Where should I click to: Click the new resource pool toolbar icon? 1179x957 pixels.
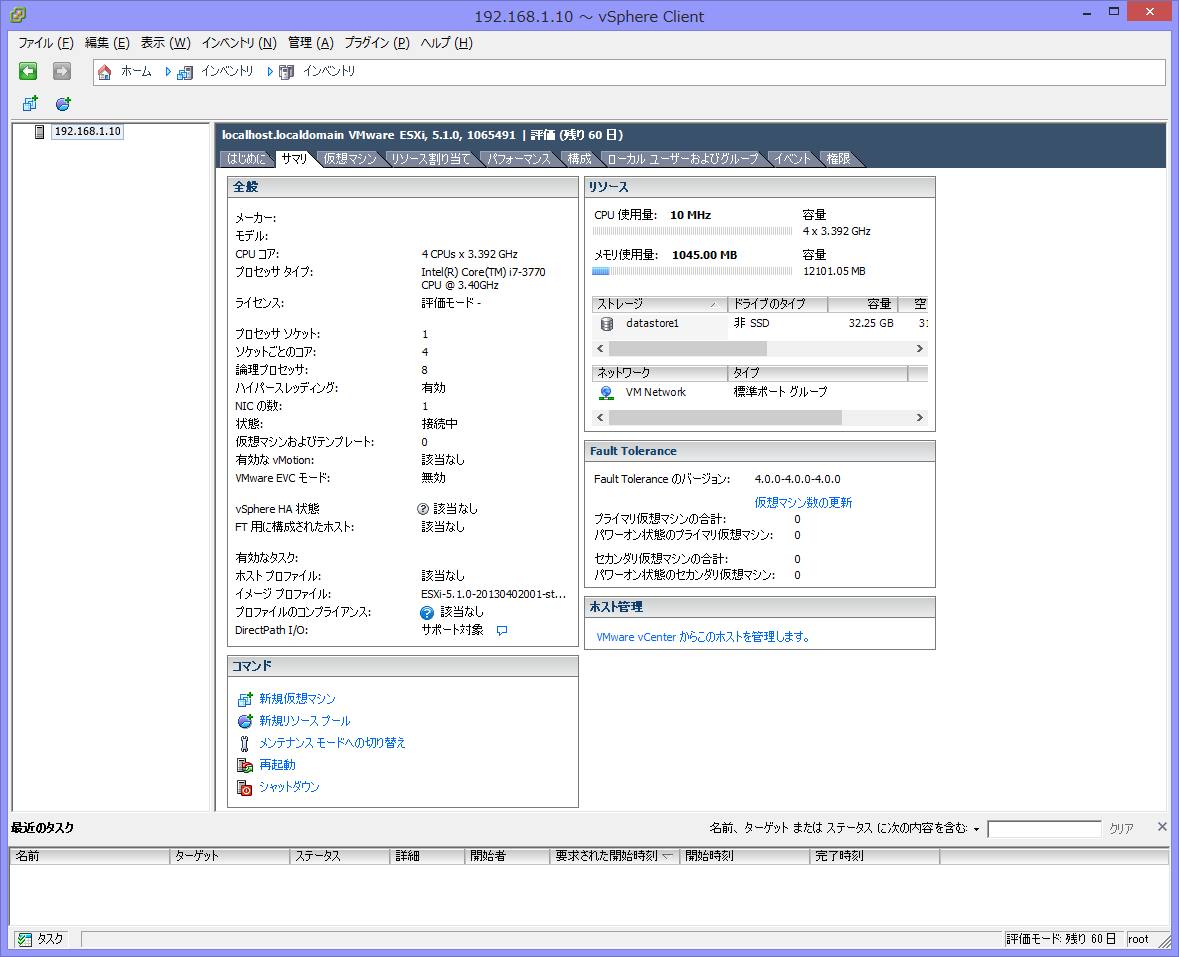[x=63, y=104]
